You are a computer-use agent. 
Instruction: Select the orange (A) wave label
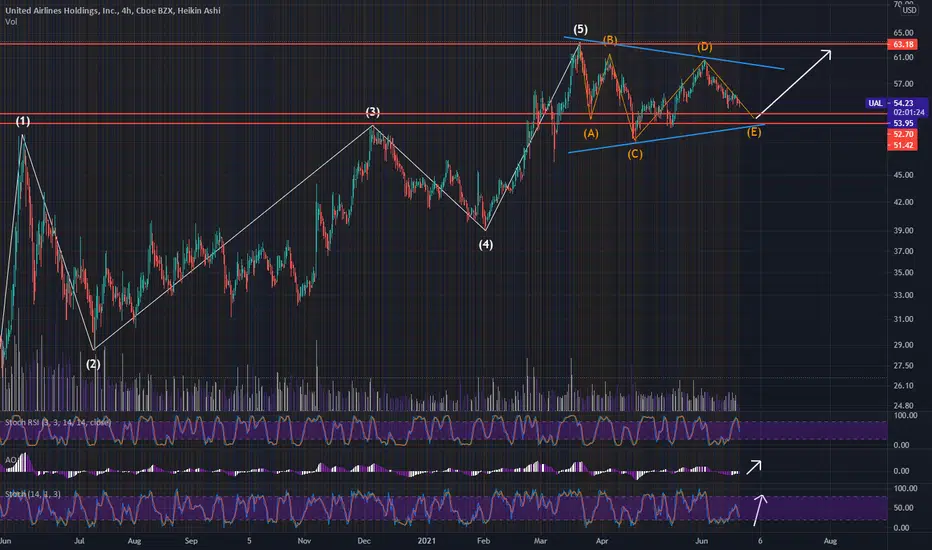[x=591, y=134]
